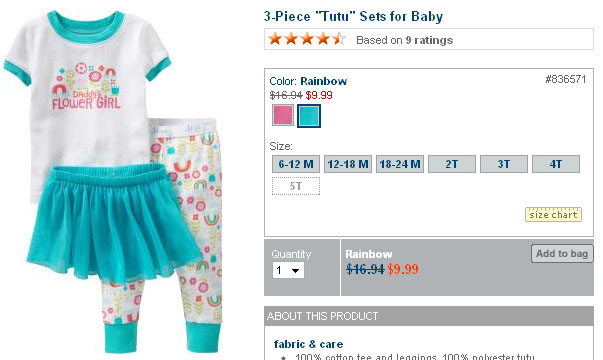Image resolution: width=603 pixels, height=360 pixels.
Task: Click the star rating icons
Action: click(307, 39)
